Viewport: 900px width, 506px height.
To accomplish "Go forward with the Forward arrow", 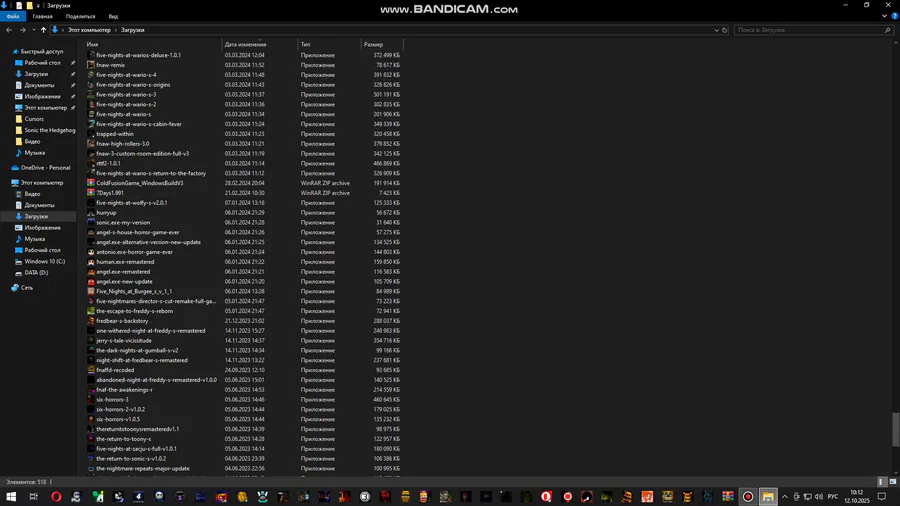I will [x=22, y=30].
